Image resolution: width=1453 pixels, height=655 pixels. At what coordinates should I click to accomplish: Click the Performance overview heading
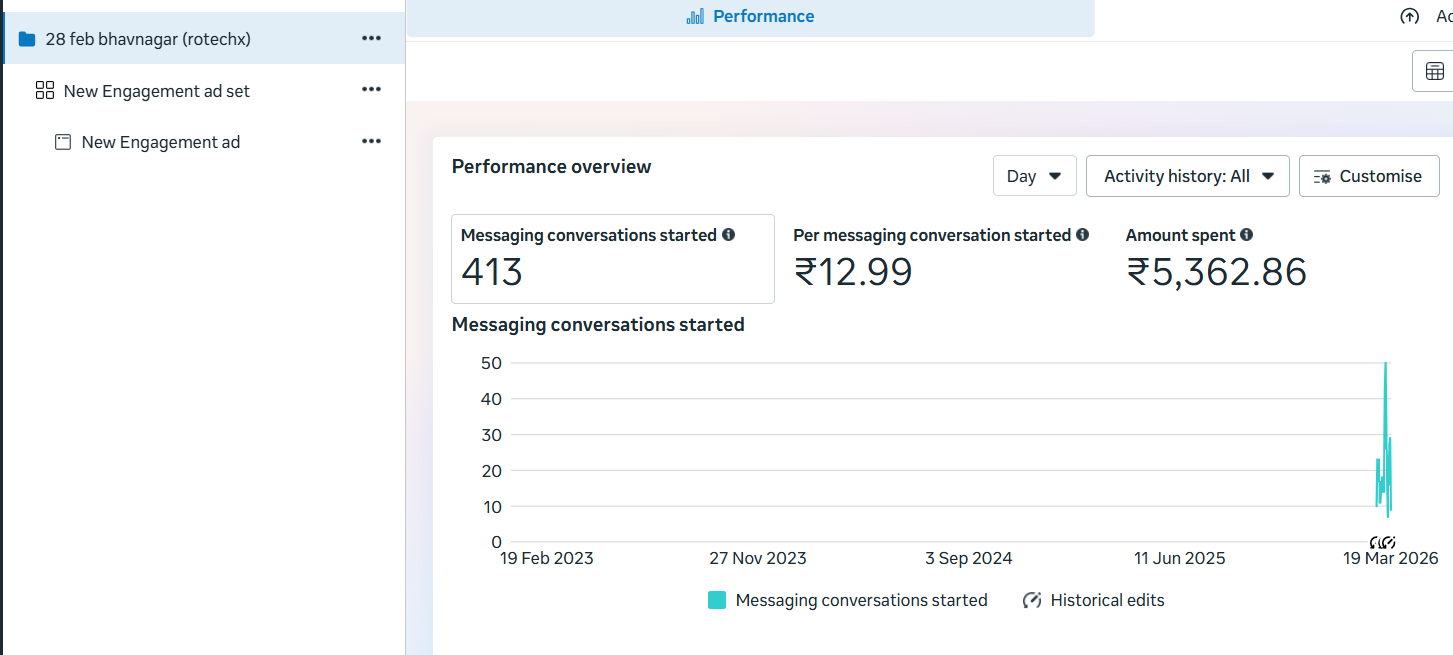(552, 166)
